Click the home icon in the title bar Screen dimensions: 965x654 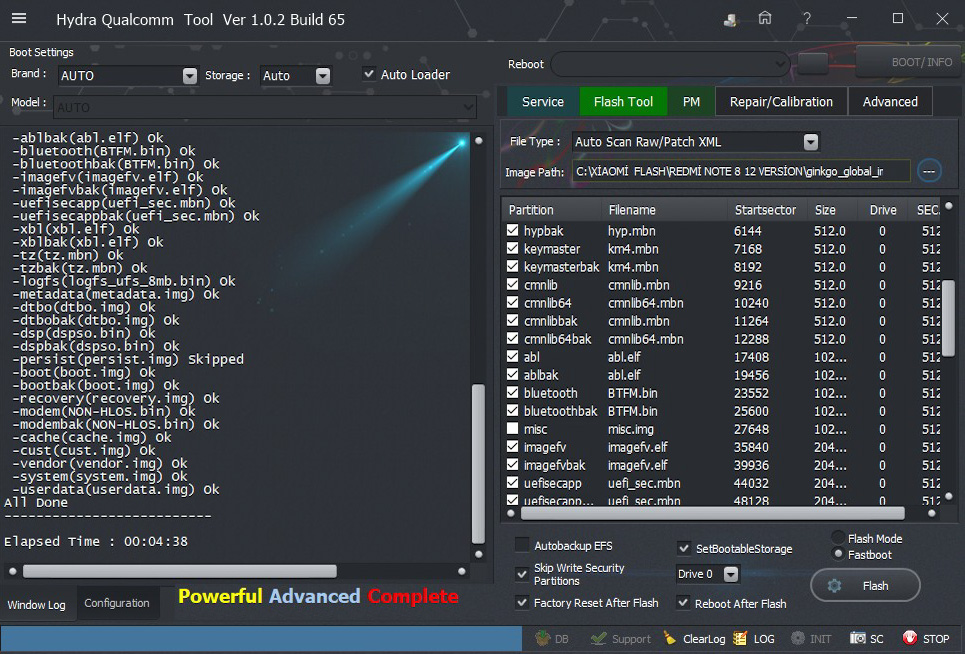tap(764, 18)
